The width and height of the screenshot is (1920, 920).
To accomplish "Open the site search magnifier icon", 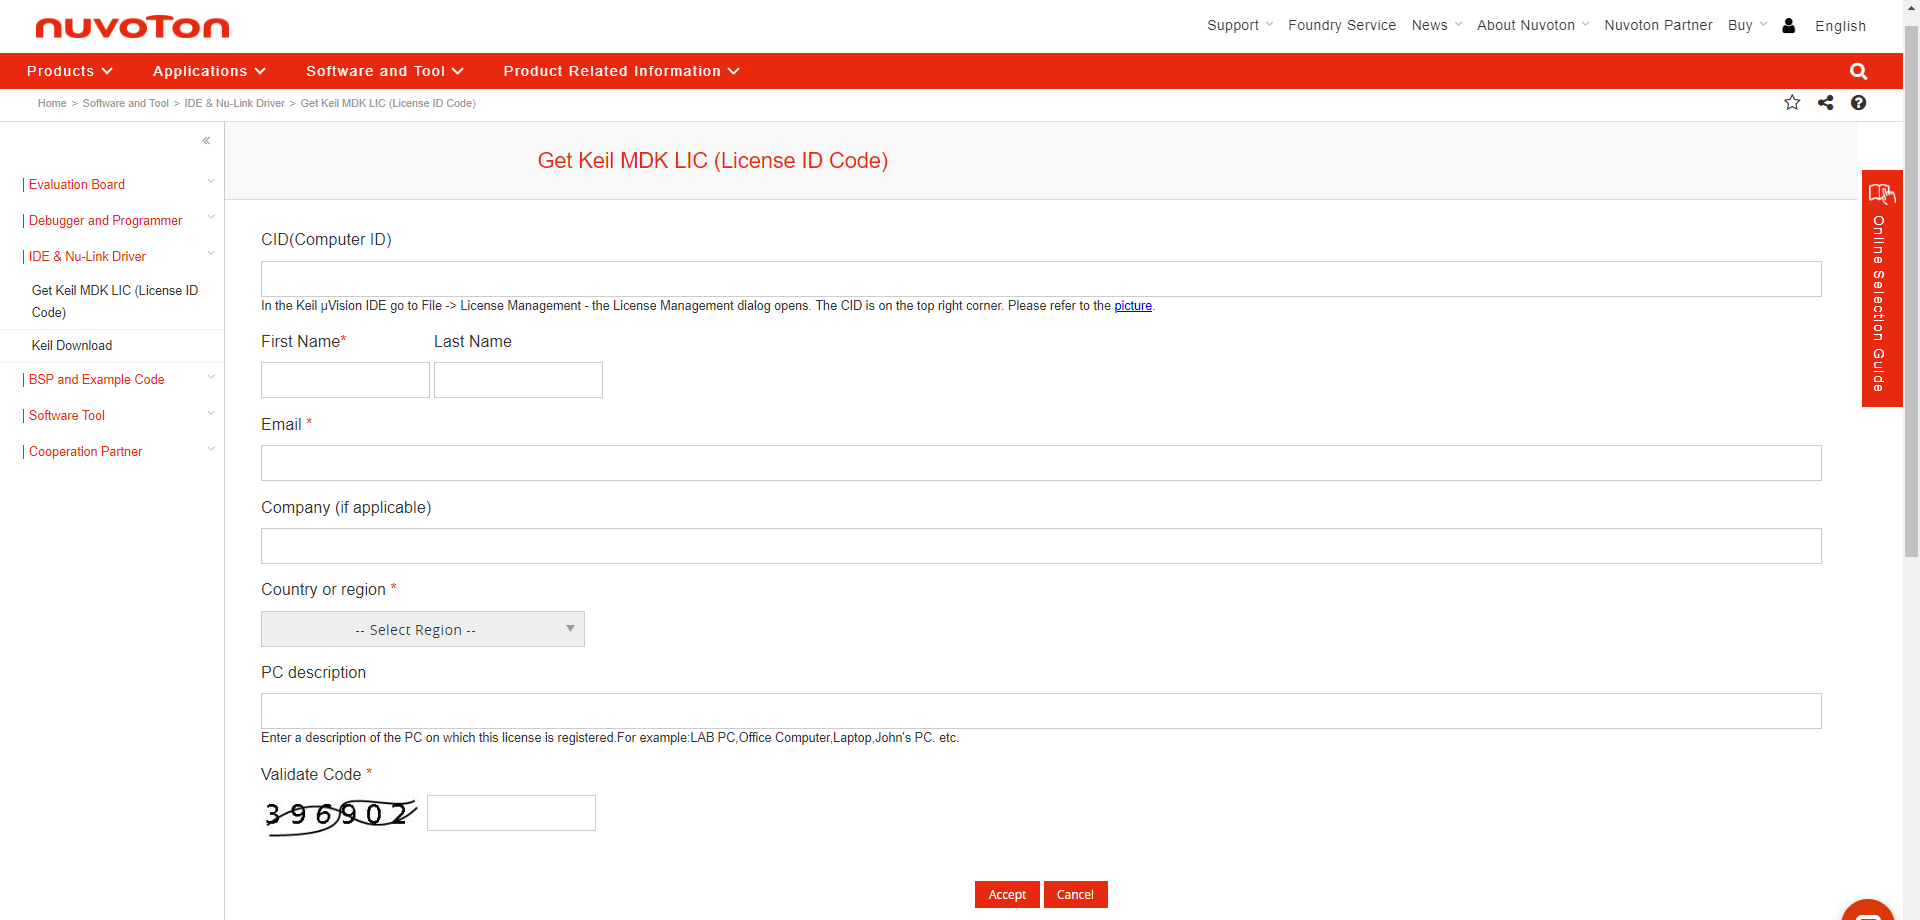I will pyautogui.click(x=1858, y=71).
